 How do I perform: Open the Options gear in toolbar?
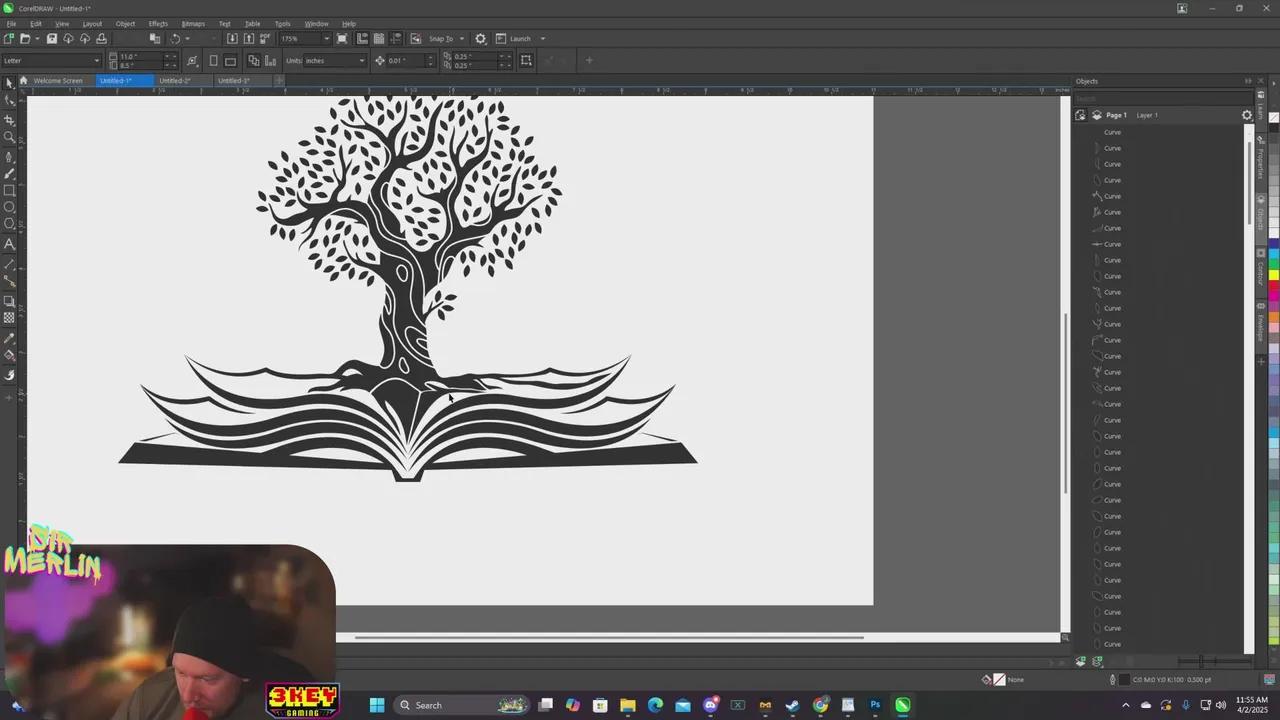click(480, 39)
